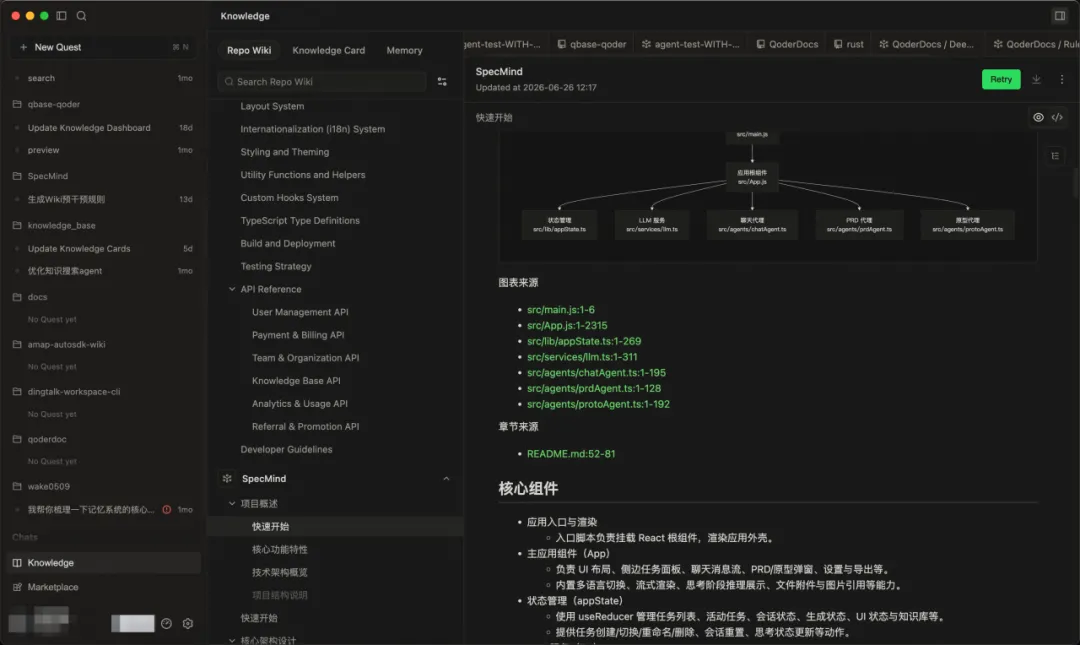Image resolution: width=1080 pixels, height=645 pixels.
Task: Select the 技术架构概览 wiki page
Action: click(x=280, y=573)
